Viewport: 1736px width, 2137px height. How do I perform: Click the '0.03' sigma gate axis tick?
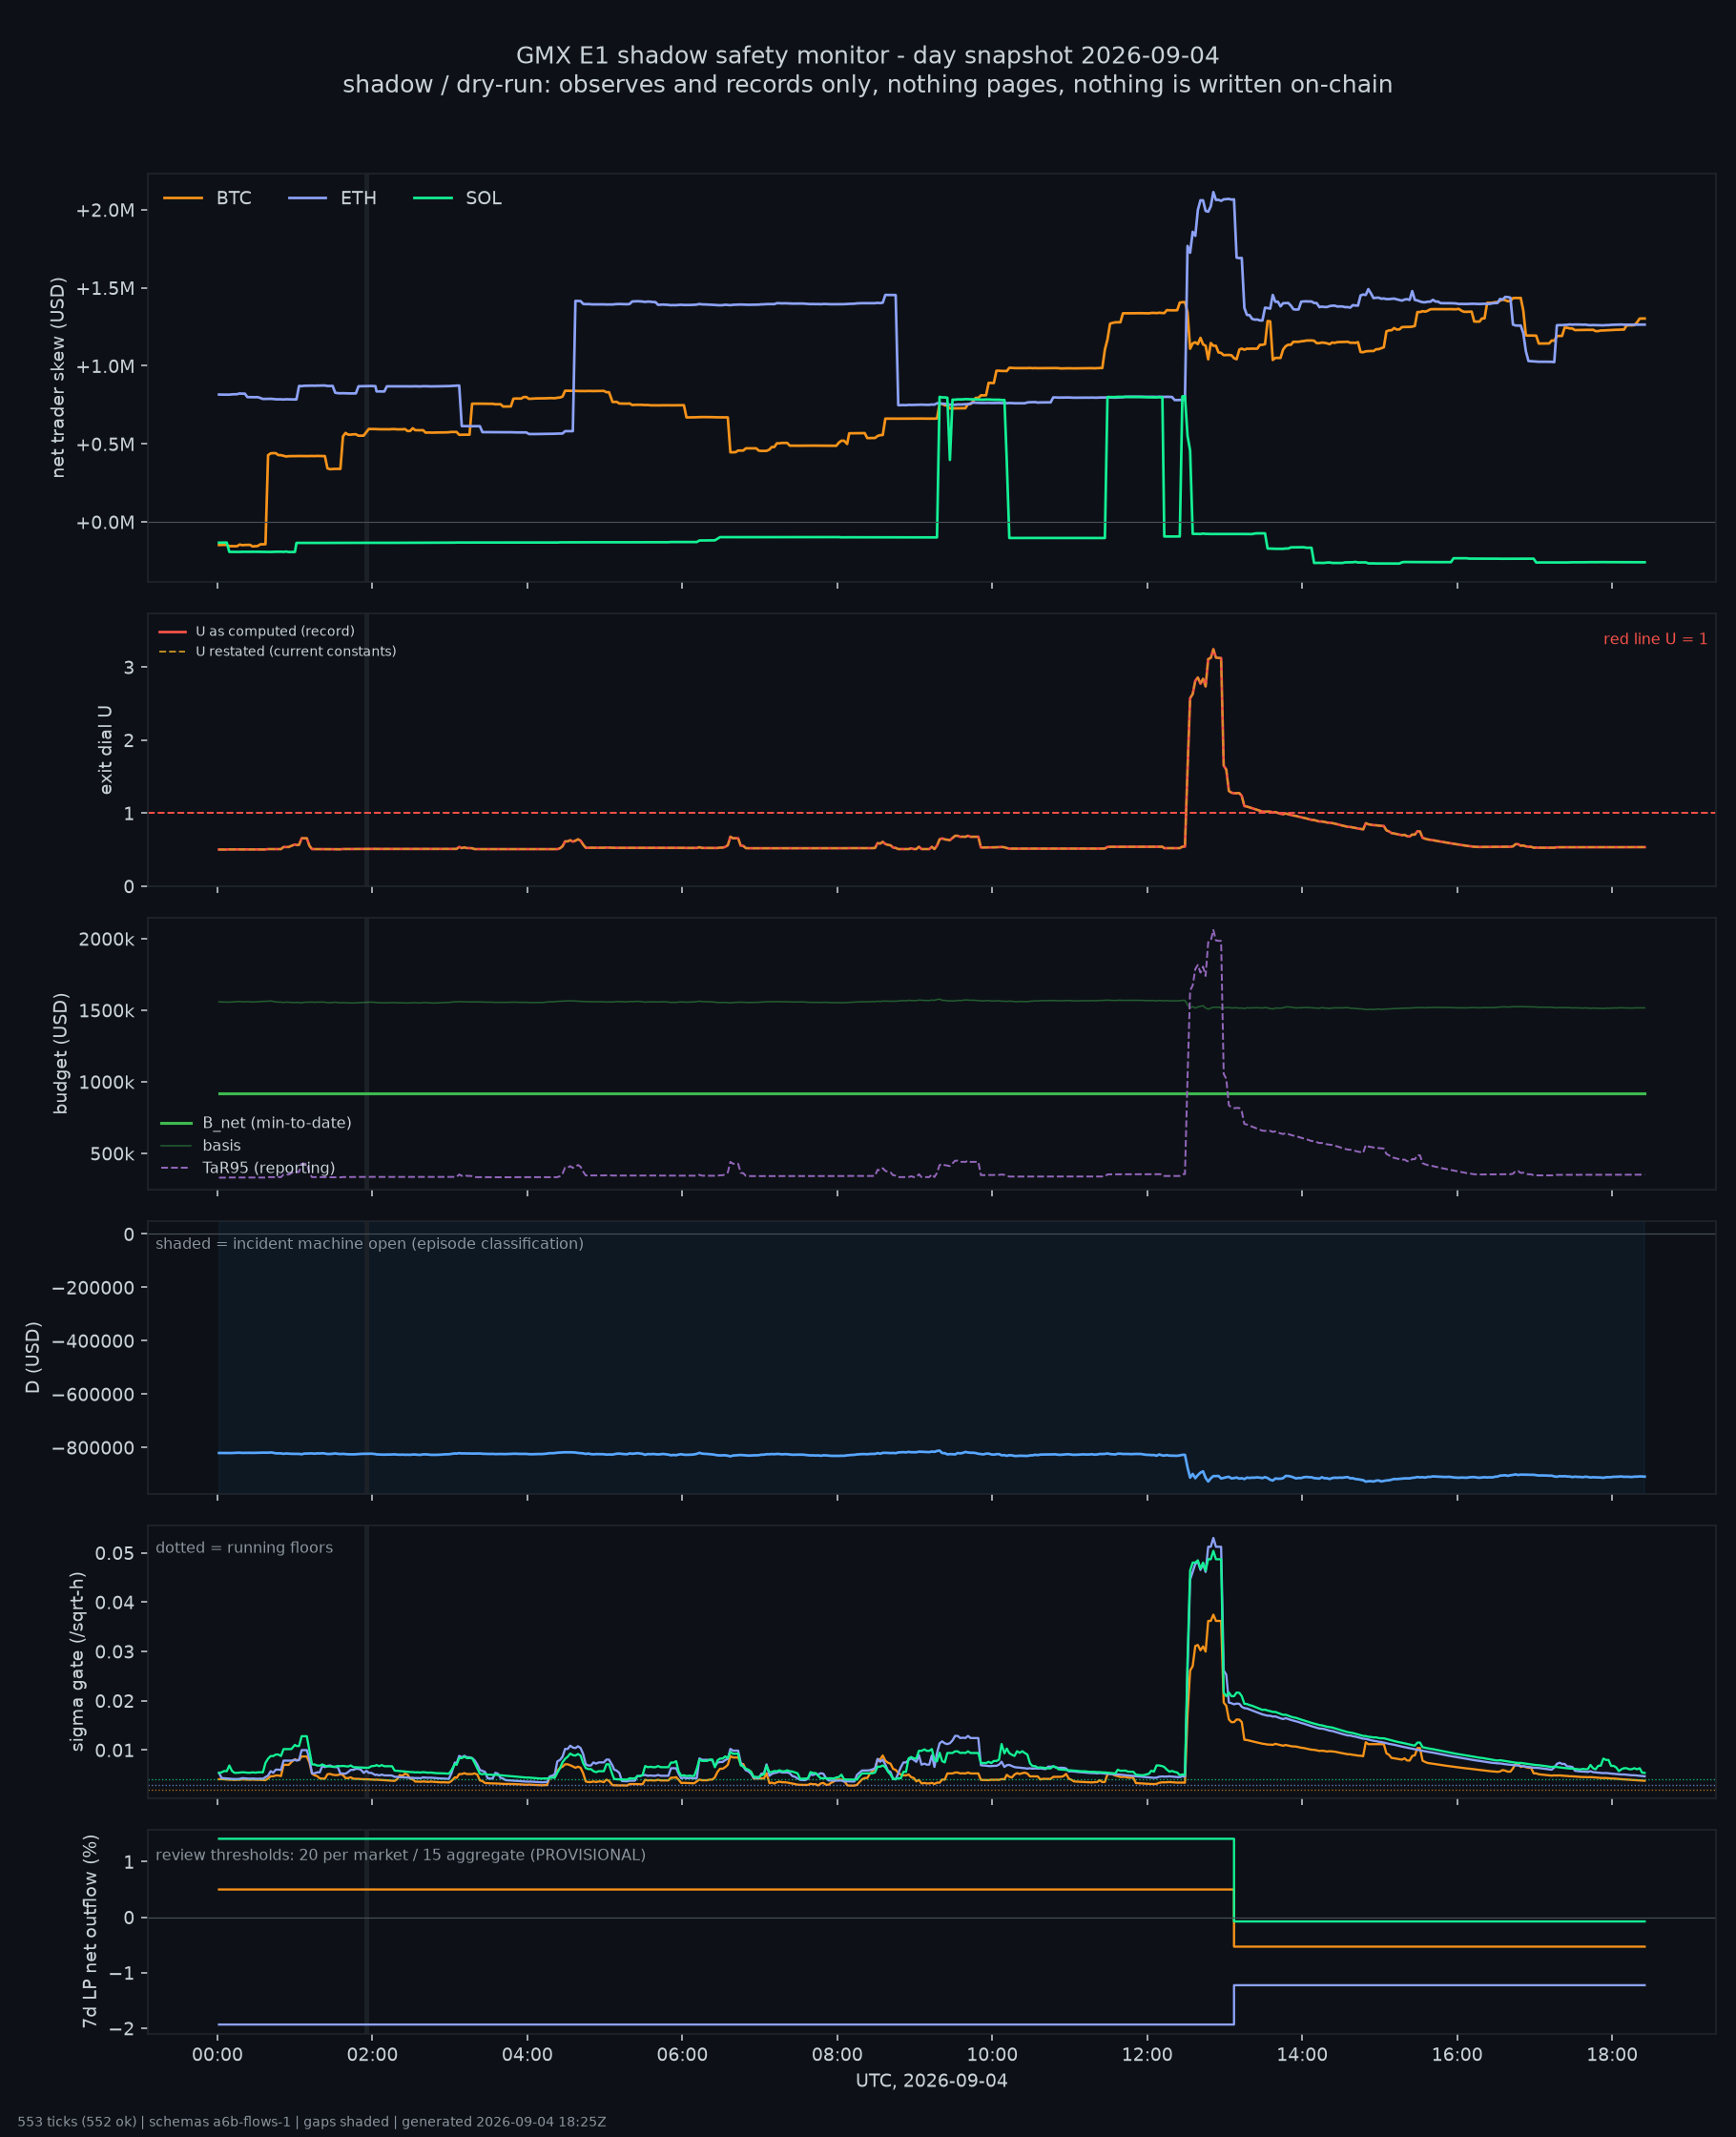(x=115, y=1651)
